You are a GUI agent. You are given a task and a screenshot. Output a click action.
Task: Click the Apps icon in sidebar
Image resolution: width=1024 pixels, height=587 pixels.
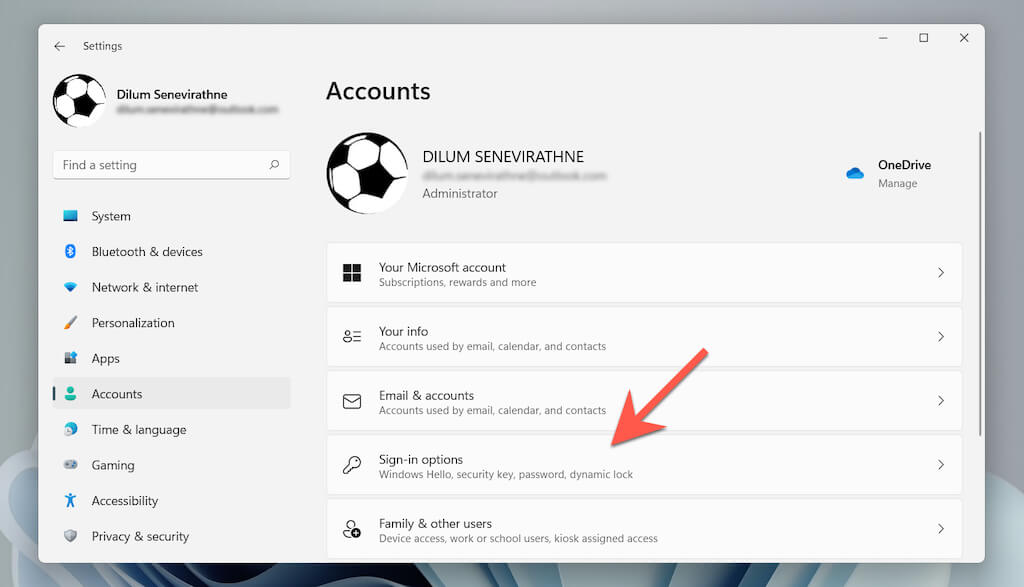pos(71,358)
